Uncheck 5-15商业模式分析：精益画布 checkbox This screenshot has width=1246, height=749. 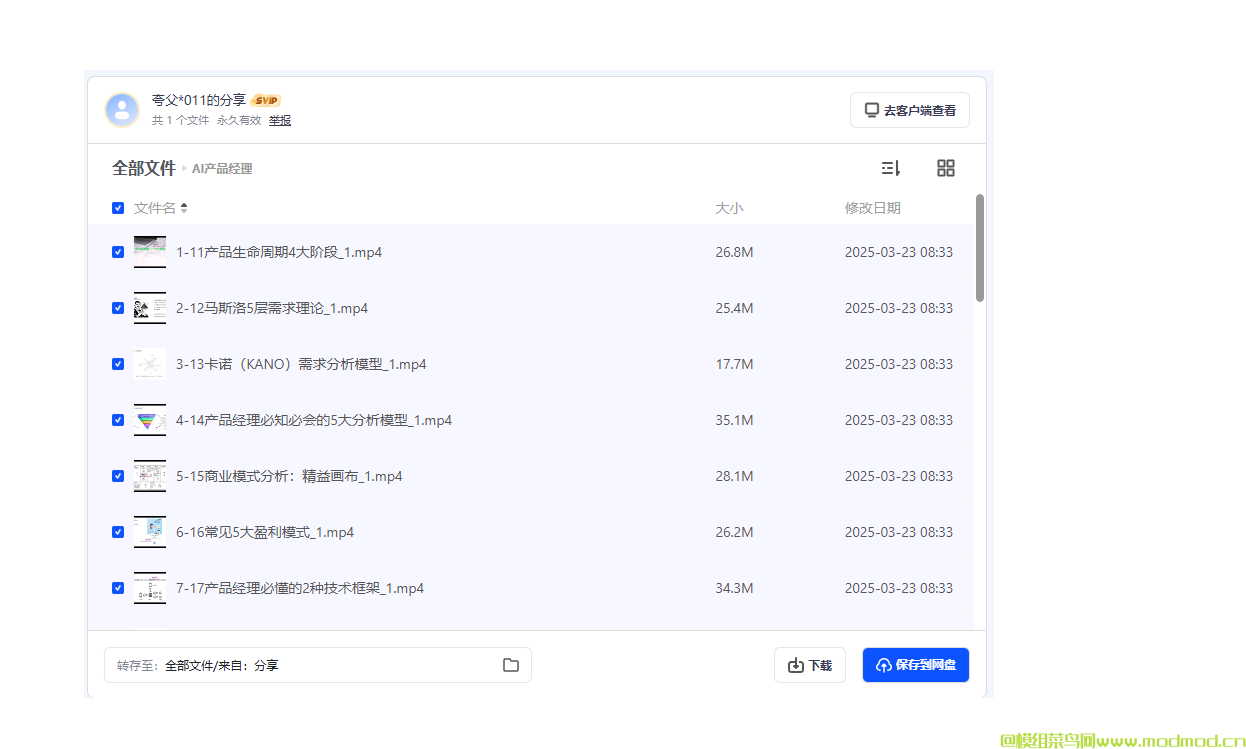click(118, 476)
